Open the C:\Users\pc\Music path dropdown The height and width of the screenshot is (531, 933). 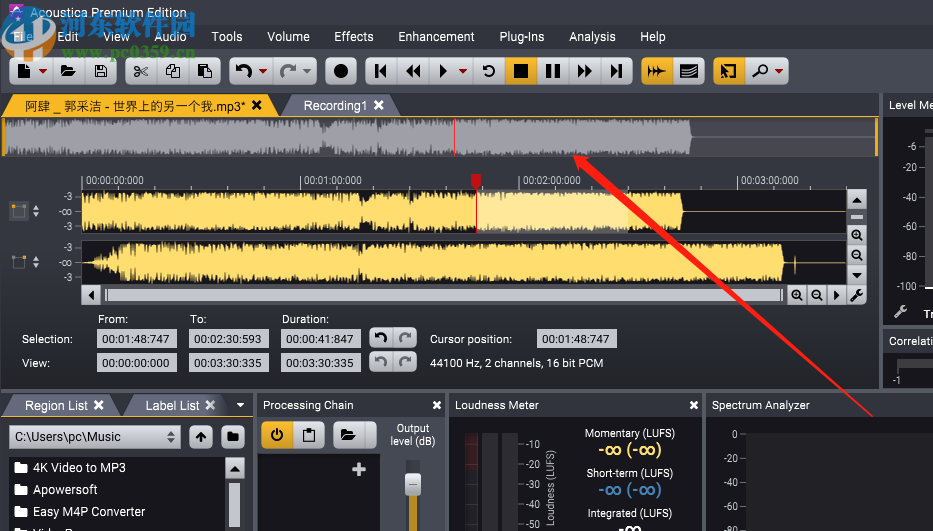tap(96, 437)
